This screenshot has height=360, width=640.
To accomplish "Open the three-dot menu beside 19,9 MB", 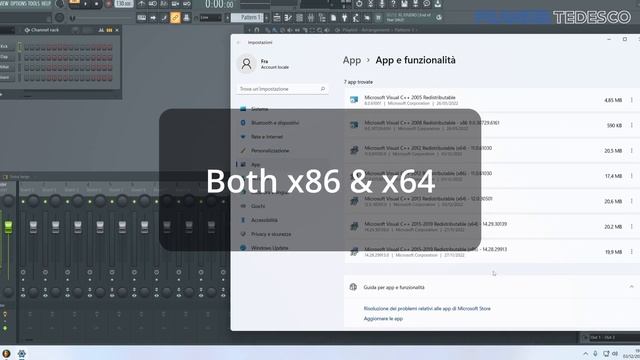I will click(x=631, y=252).
